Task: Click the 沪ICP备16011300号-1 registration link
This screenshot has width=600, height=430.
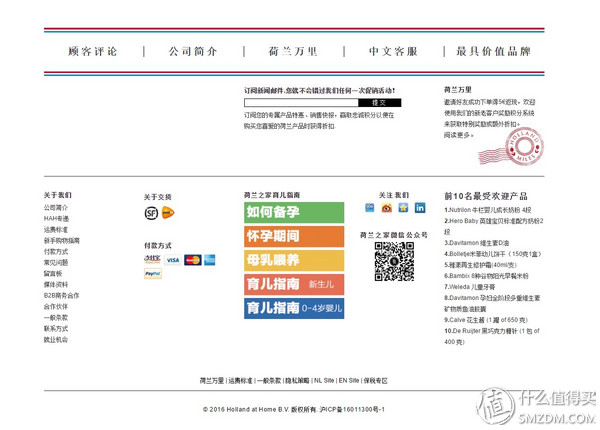Action: [x=352, y=409]
